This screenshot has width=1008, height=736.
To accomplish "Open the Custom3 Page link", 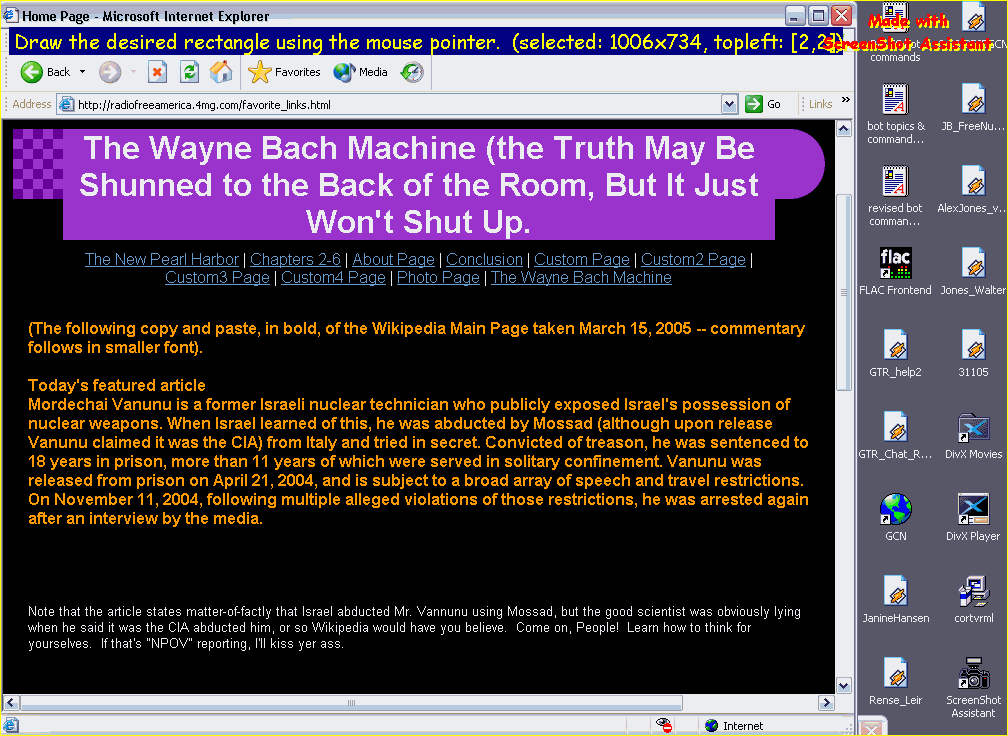I will point(217,277).
